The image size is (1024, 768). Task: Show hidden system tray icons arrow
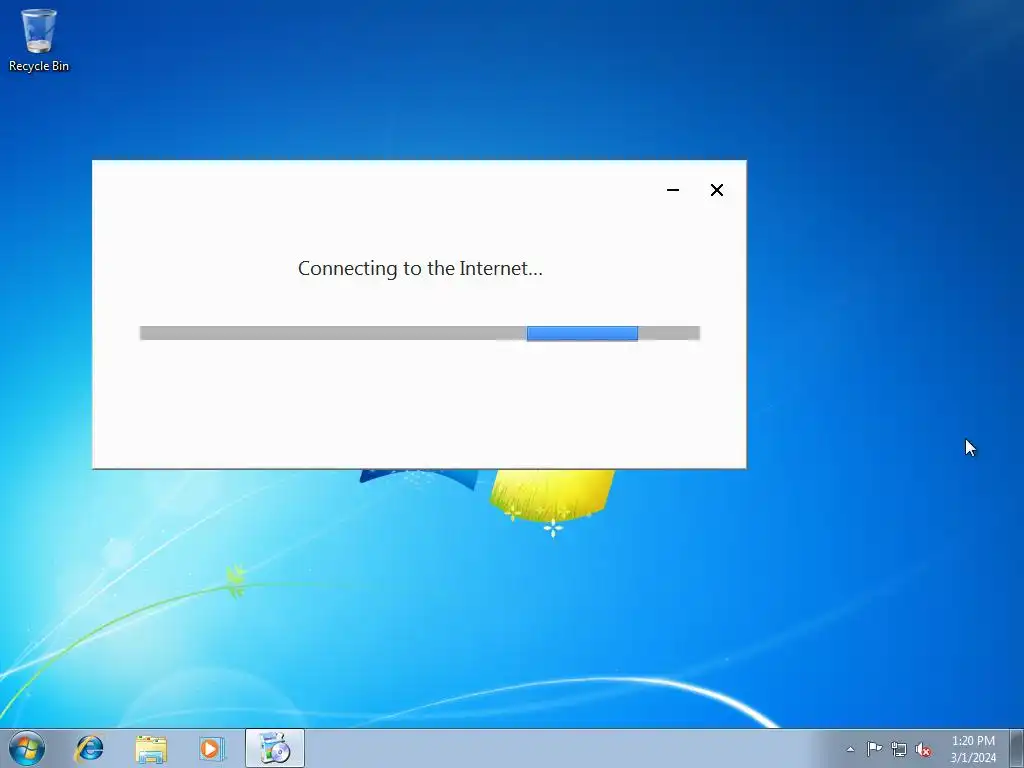point(850,749)
